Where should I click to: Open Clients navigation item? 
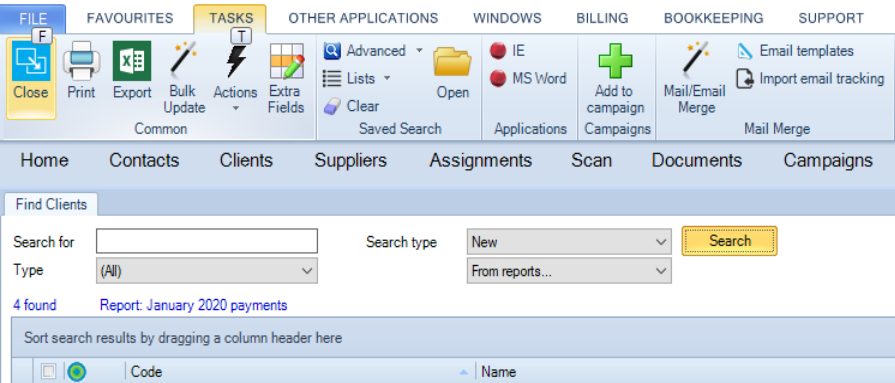tap(246, 160)
